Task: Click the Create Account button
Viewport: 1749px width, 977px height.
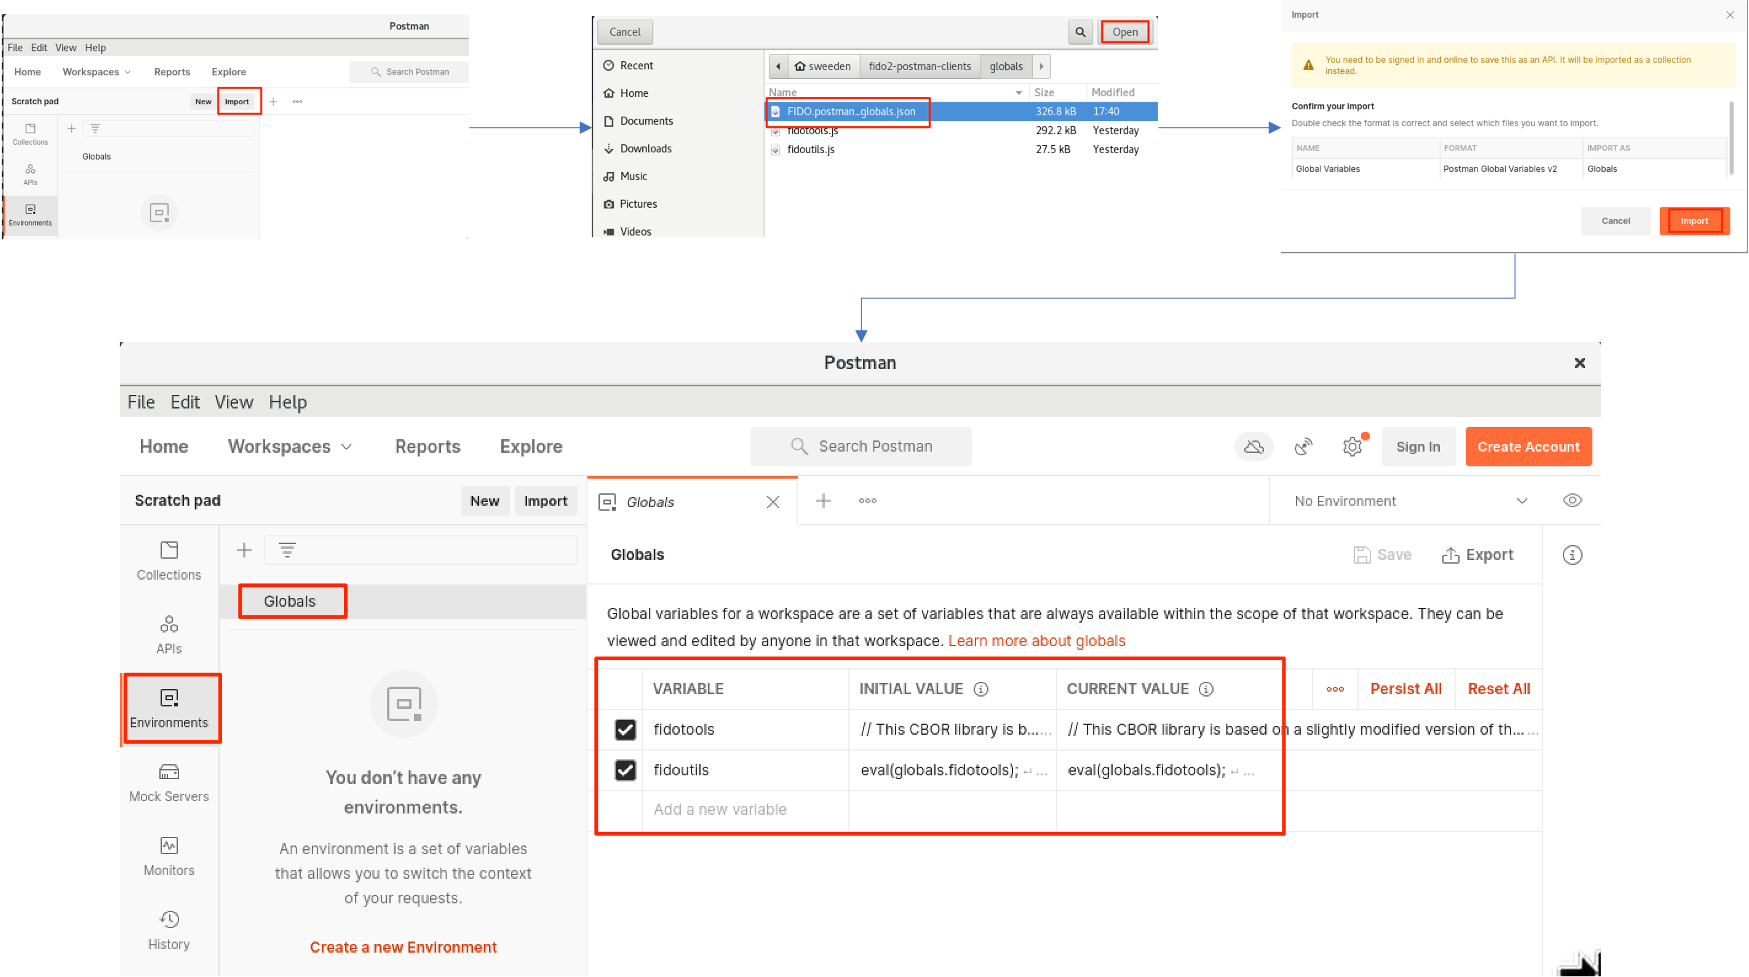Action: pos(1528,447)
